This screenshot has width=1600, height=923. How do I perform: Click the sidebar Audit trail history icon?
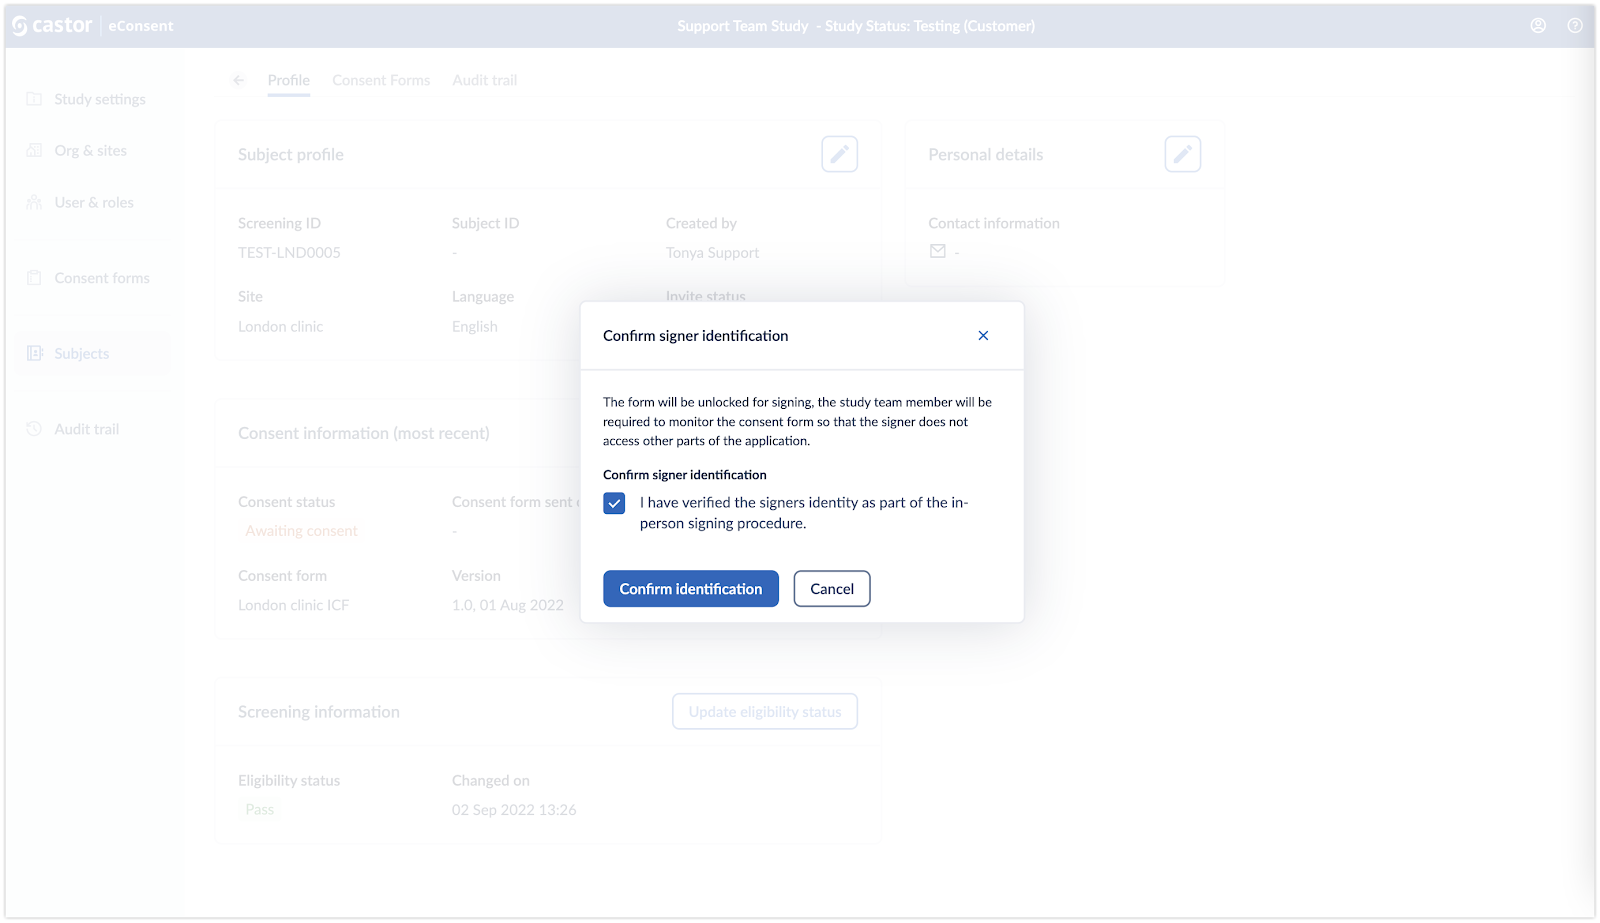[x=34, y=429]
